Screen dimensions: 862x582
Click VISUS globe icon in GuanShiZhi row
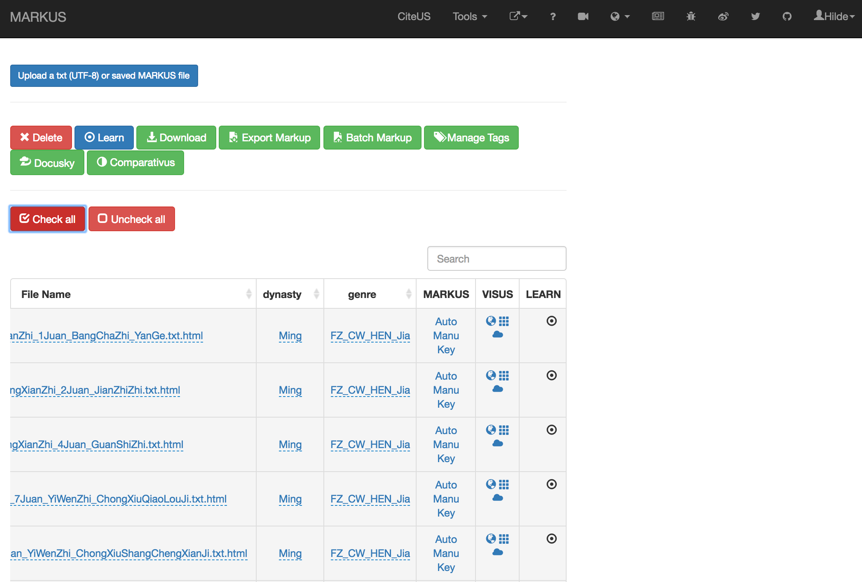point(491,430)
